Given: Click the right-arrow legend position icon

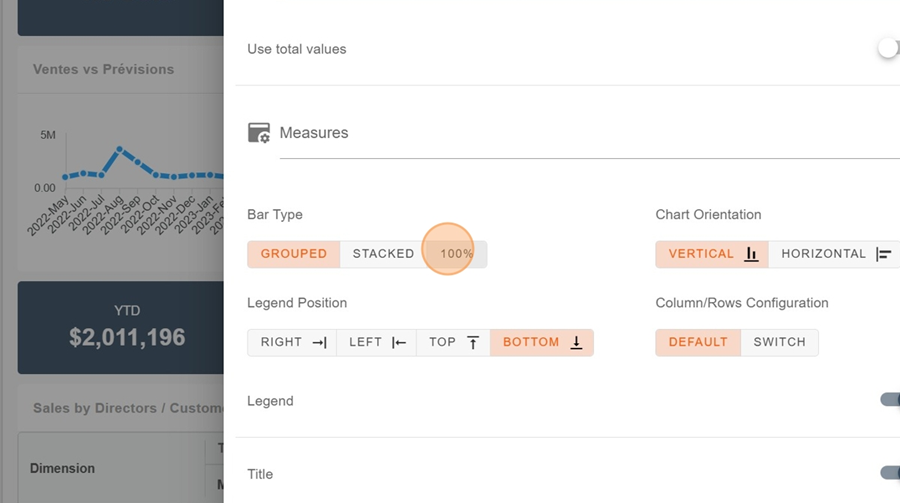Looking at the screenshot, I should [319, 342].
